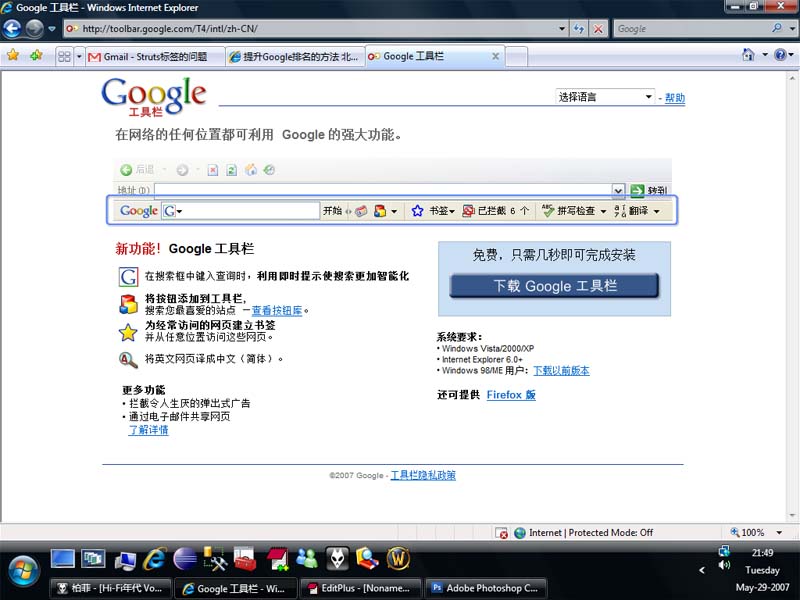The width and height of the screenshot is (800, 600).
Task: Open the Quick Tabs grid icon
Action: click(x=64, y=56)
